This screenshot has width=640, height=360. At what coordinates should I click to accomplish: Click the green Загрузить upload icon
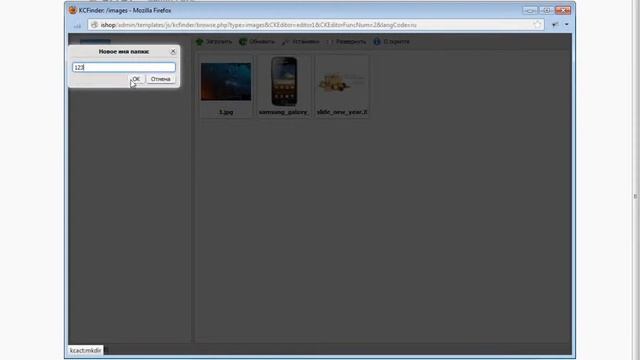pyautogui.click(x=199, y=42)
